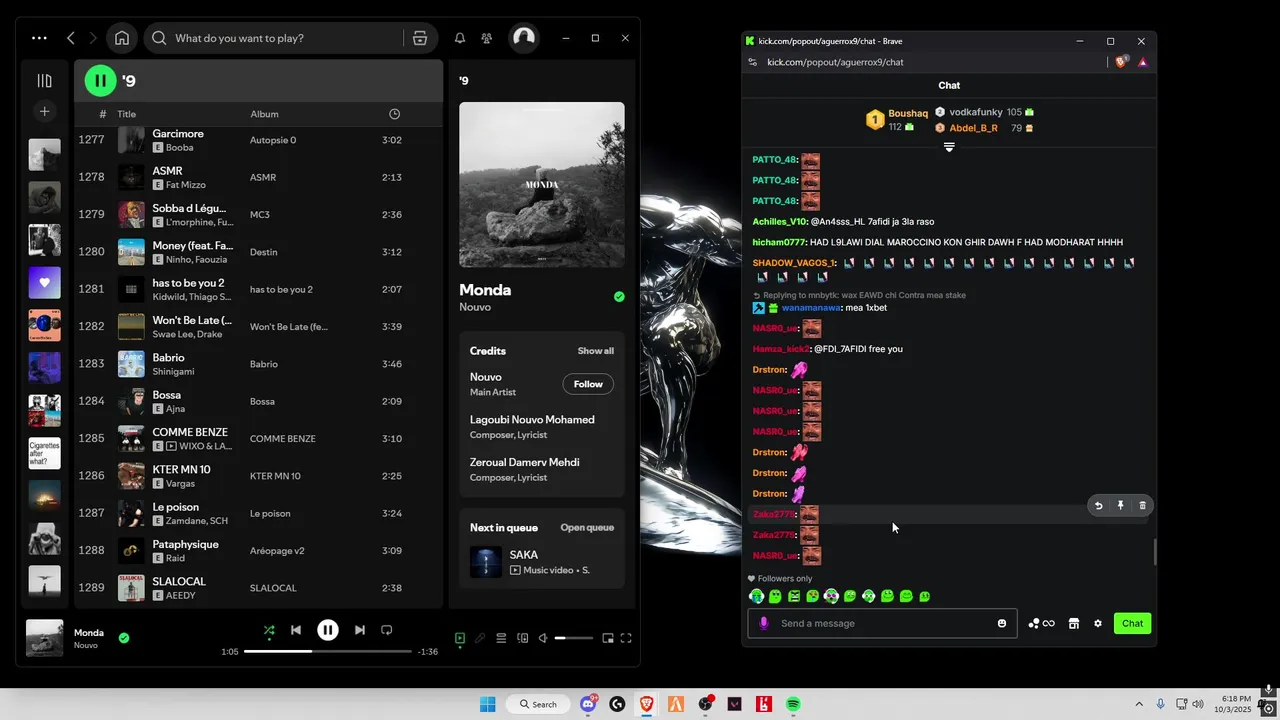Play queued track SAKA
The height and width of the screenshot is (720, 1280).
[541, 562]
